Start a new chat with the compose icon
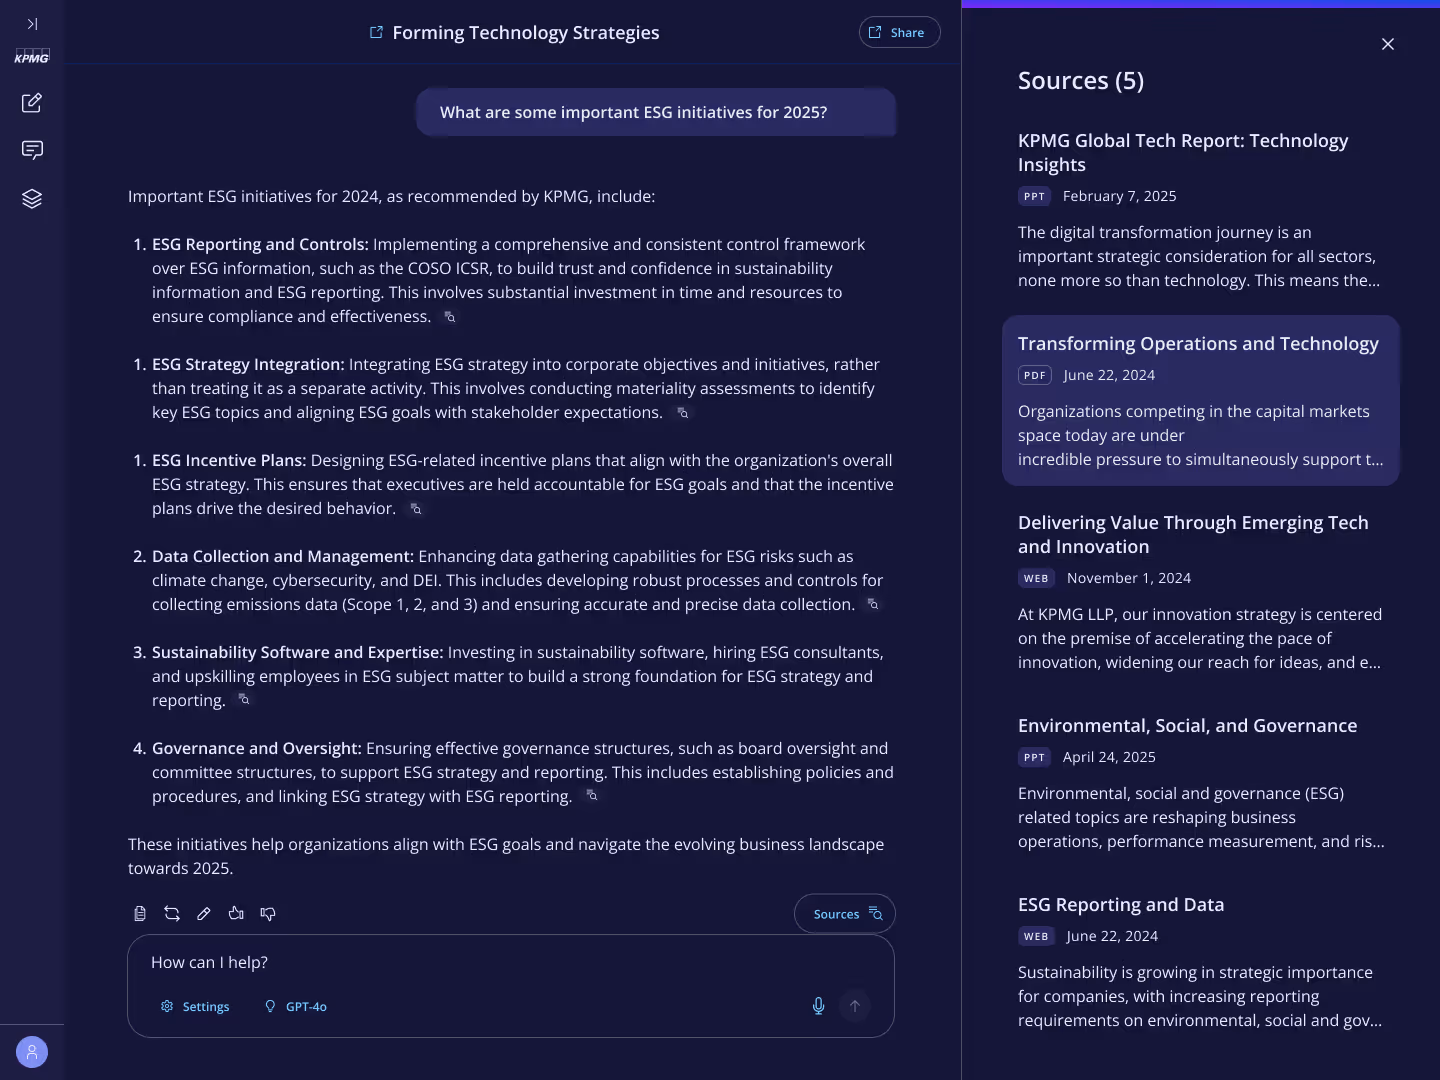This screenshot has width=1440, height=1080. tap(32, 102)
